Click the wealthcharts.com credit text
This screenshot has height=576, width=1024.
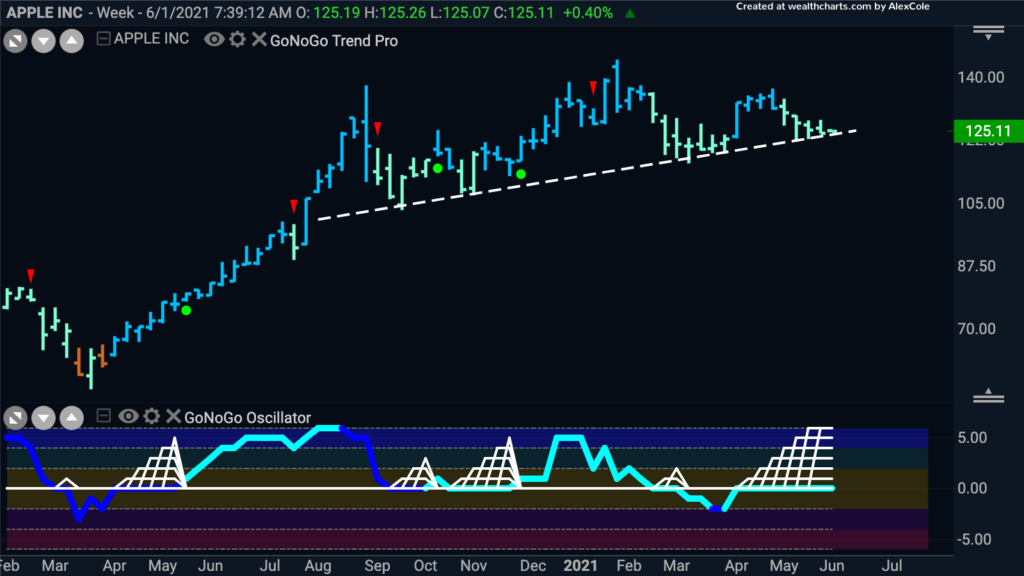[833, 7]
